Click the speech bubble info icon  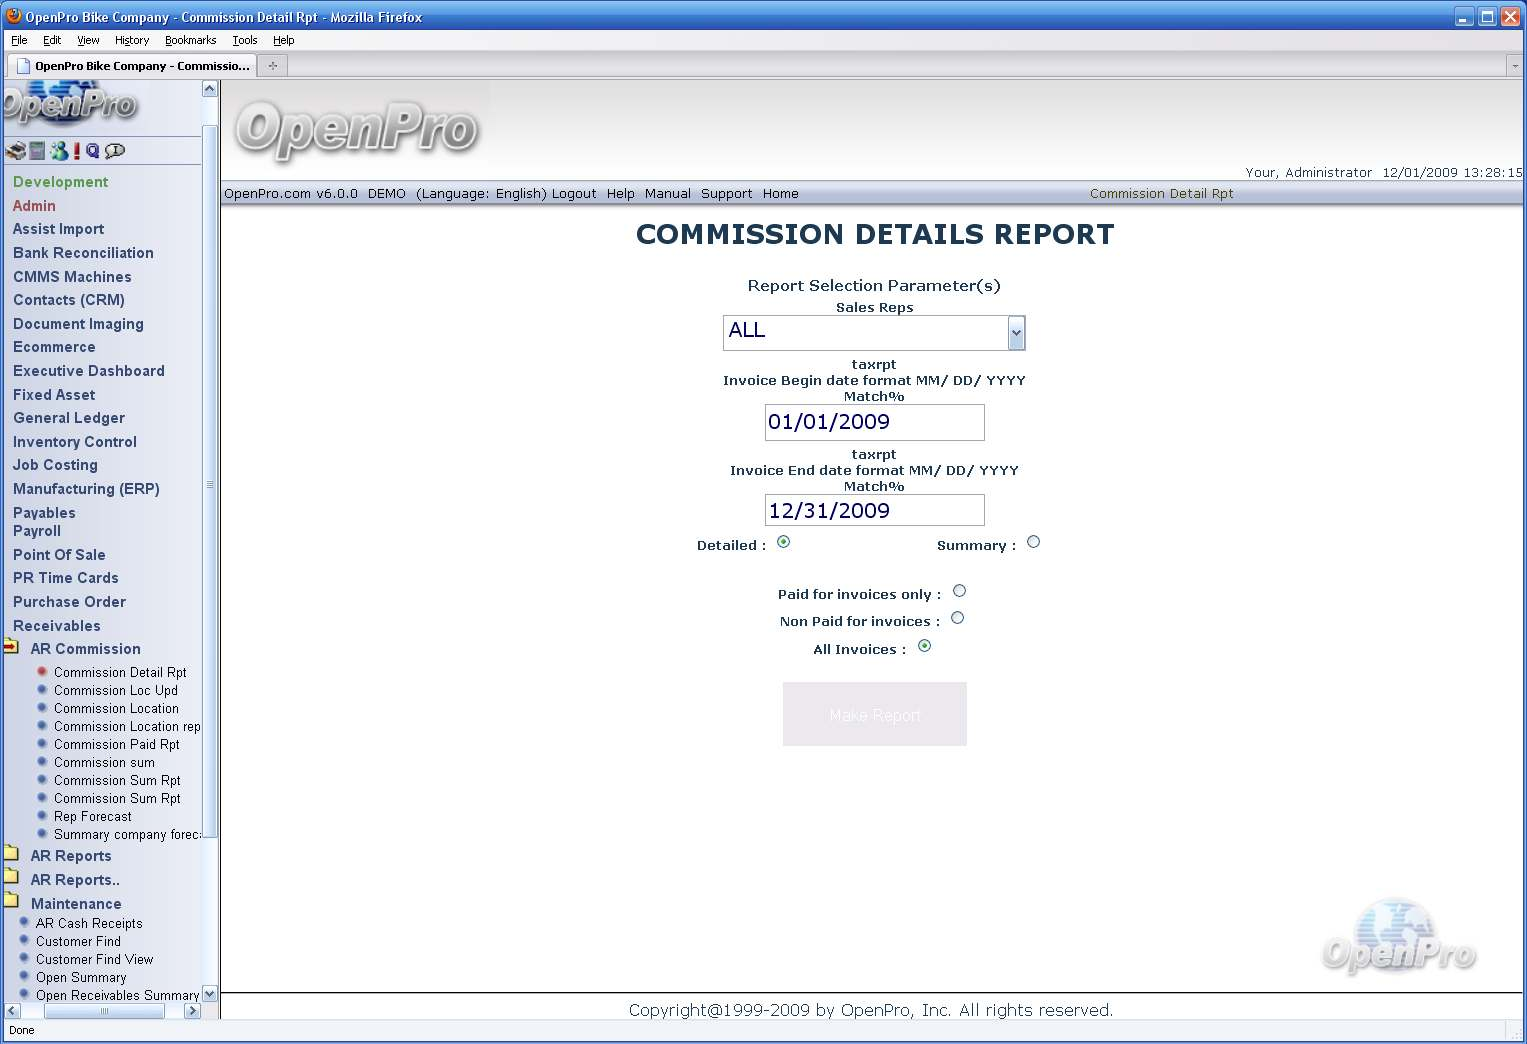point(115,151)
